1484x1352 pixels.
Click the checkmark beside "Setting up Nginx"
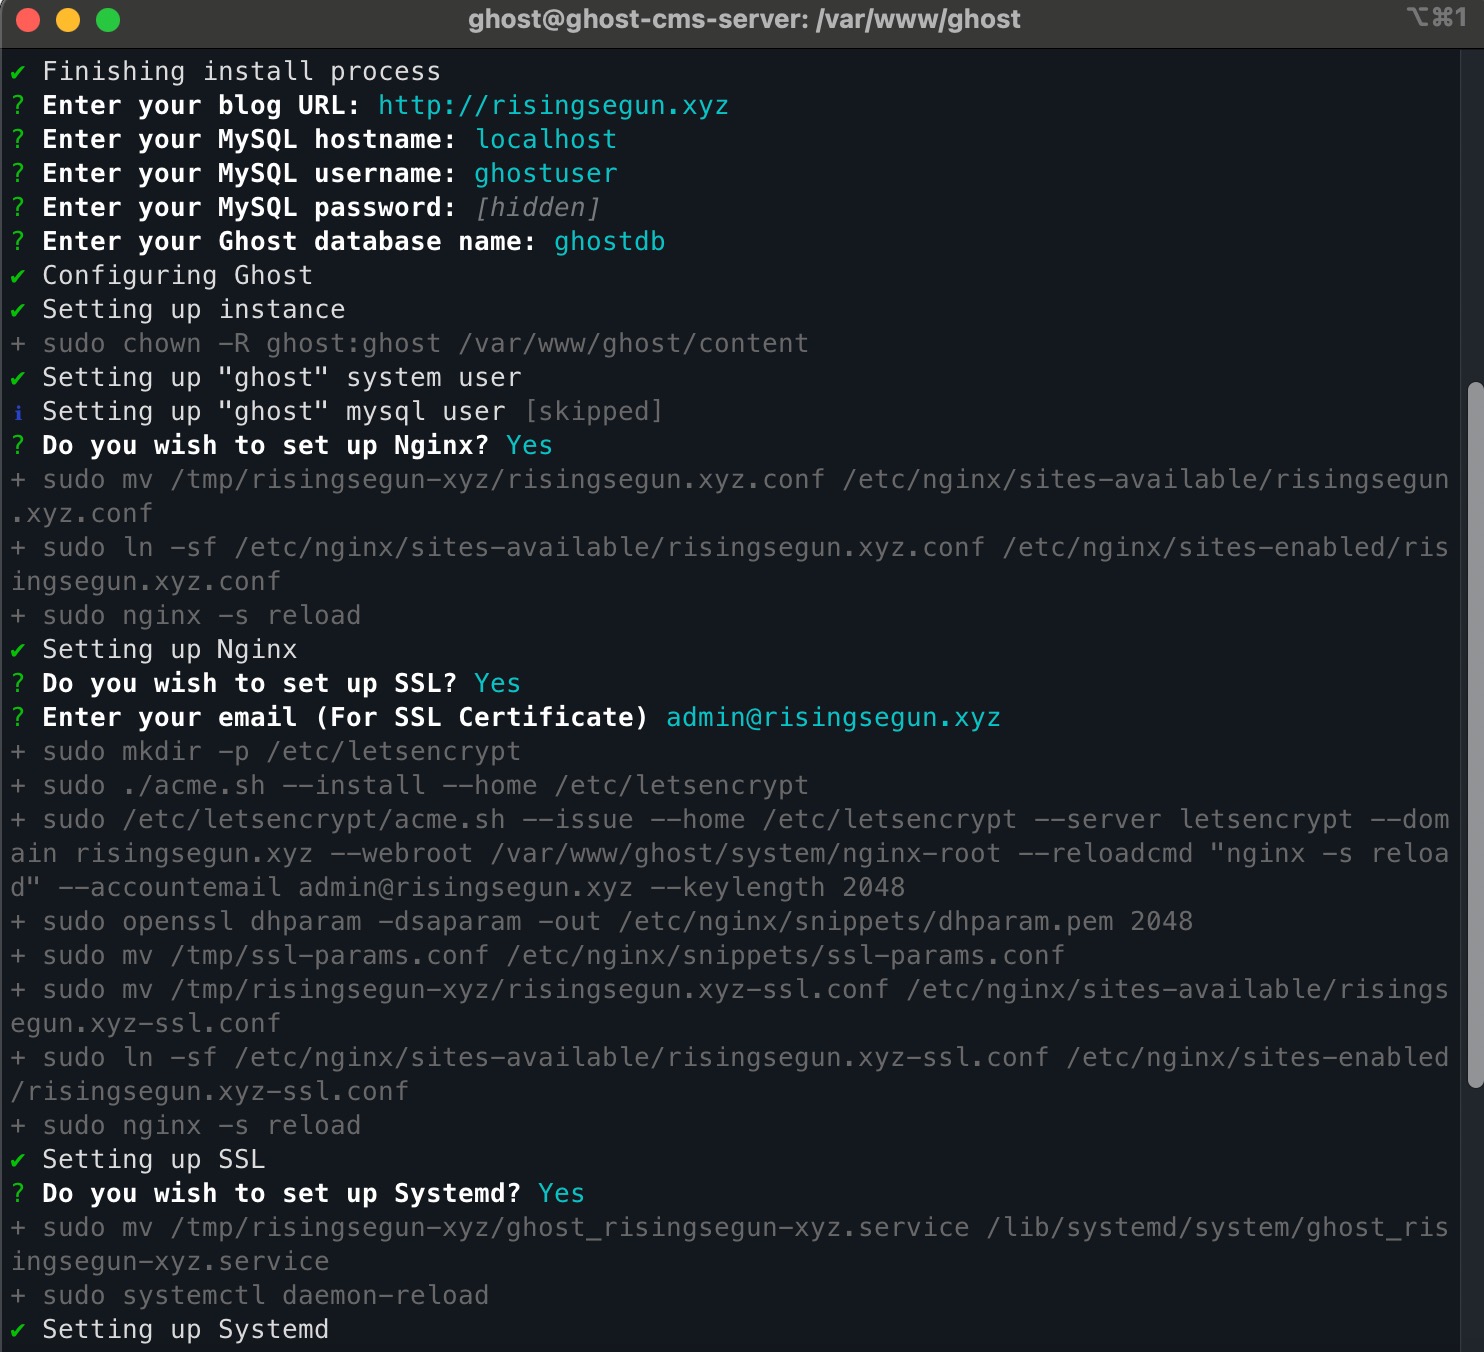(x=18, y=649)
